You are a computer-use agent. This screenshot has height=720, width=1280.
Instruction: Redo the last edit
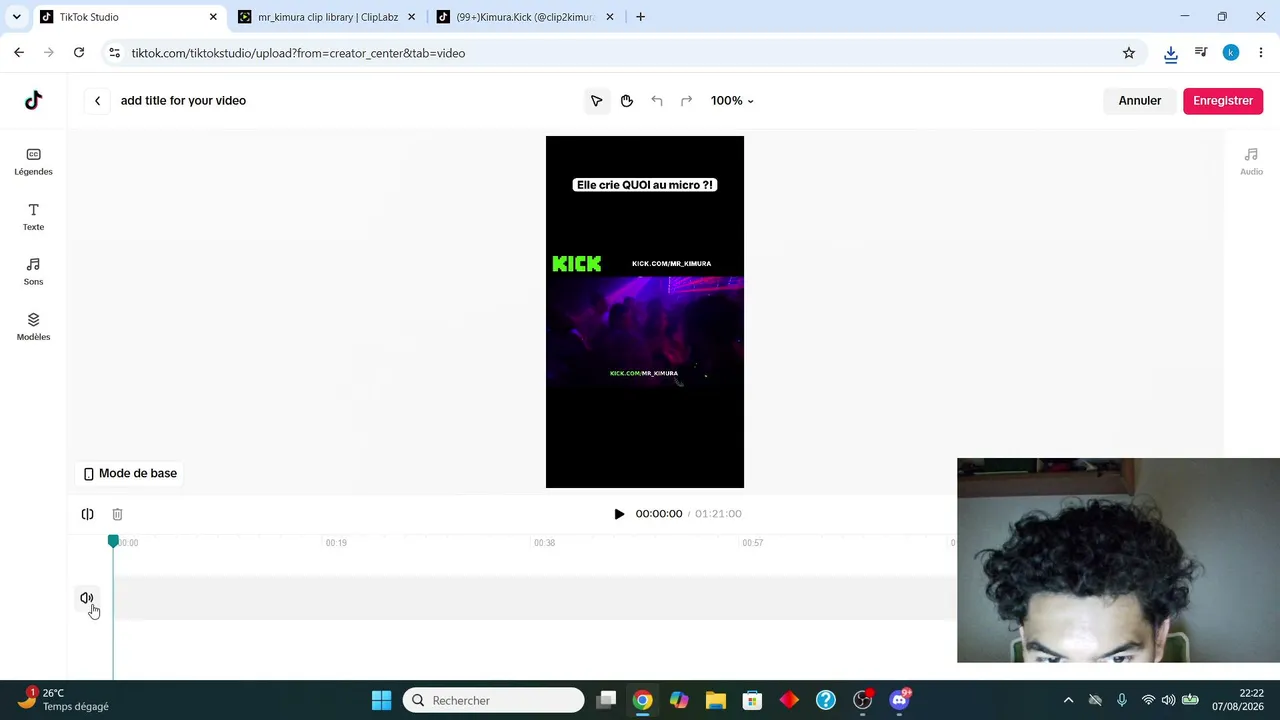[686, 101]
